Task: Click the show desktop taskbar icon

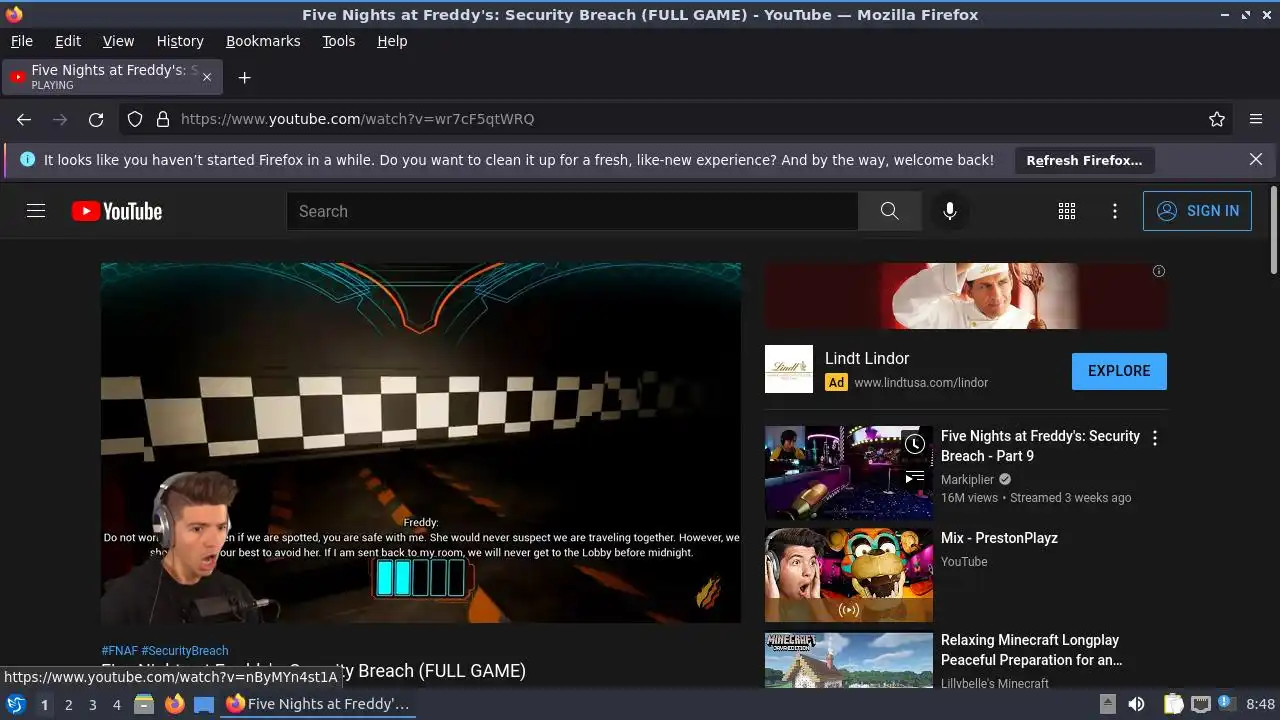Action: 204,704
